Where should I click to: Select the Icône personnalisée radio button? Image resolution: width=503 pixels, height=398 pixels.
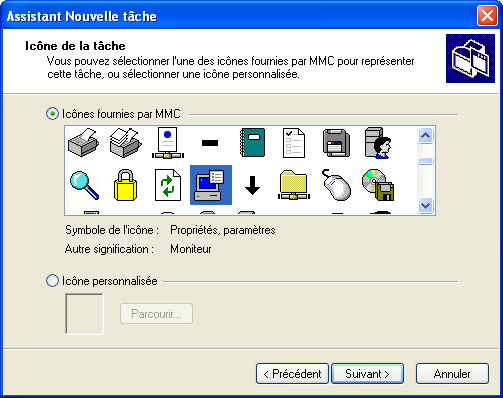tap(52, 281)
